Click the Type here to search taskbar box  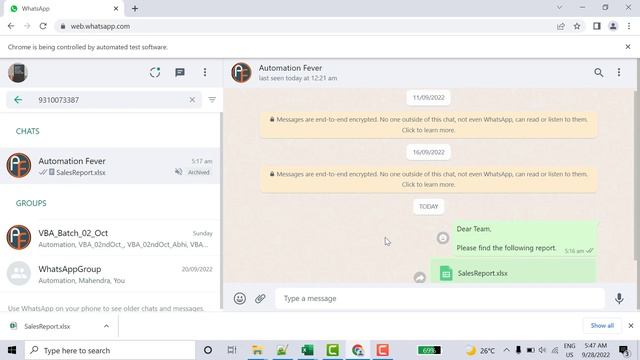coord(110,350)
